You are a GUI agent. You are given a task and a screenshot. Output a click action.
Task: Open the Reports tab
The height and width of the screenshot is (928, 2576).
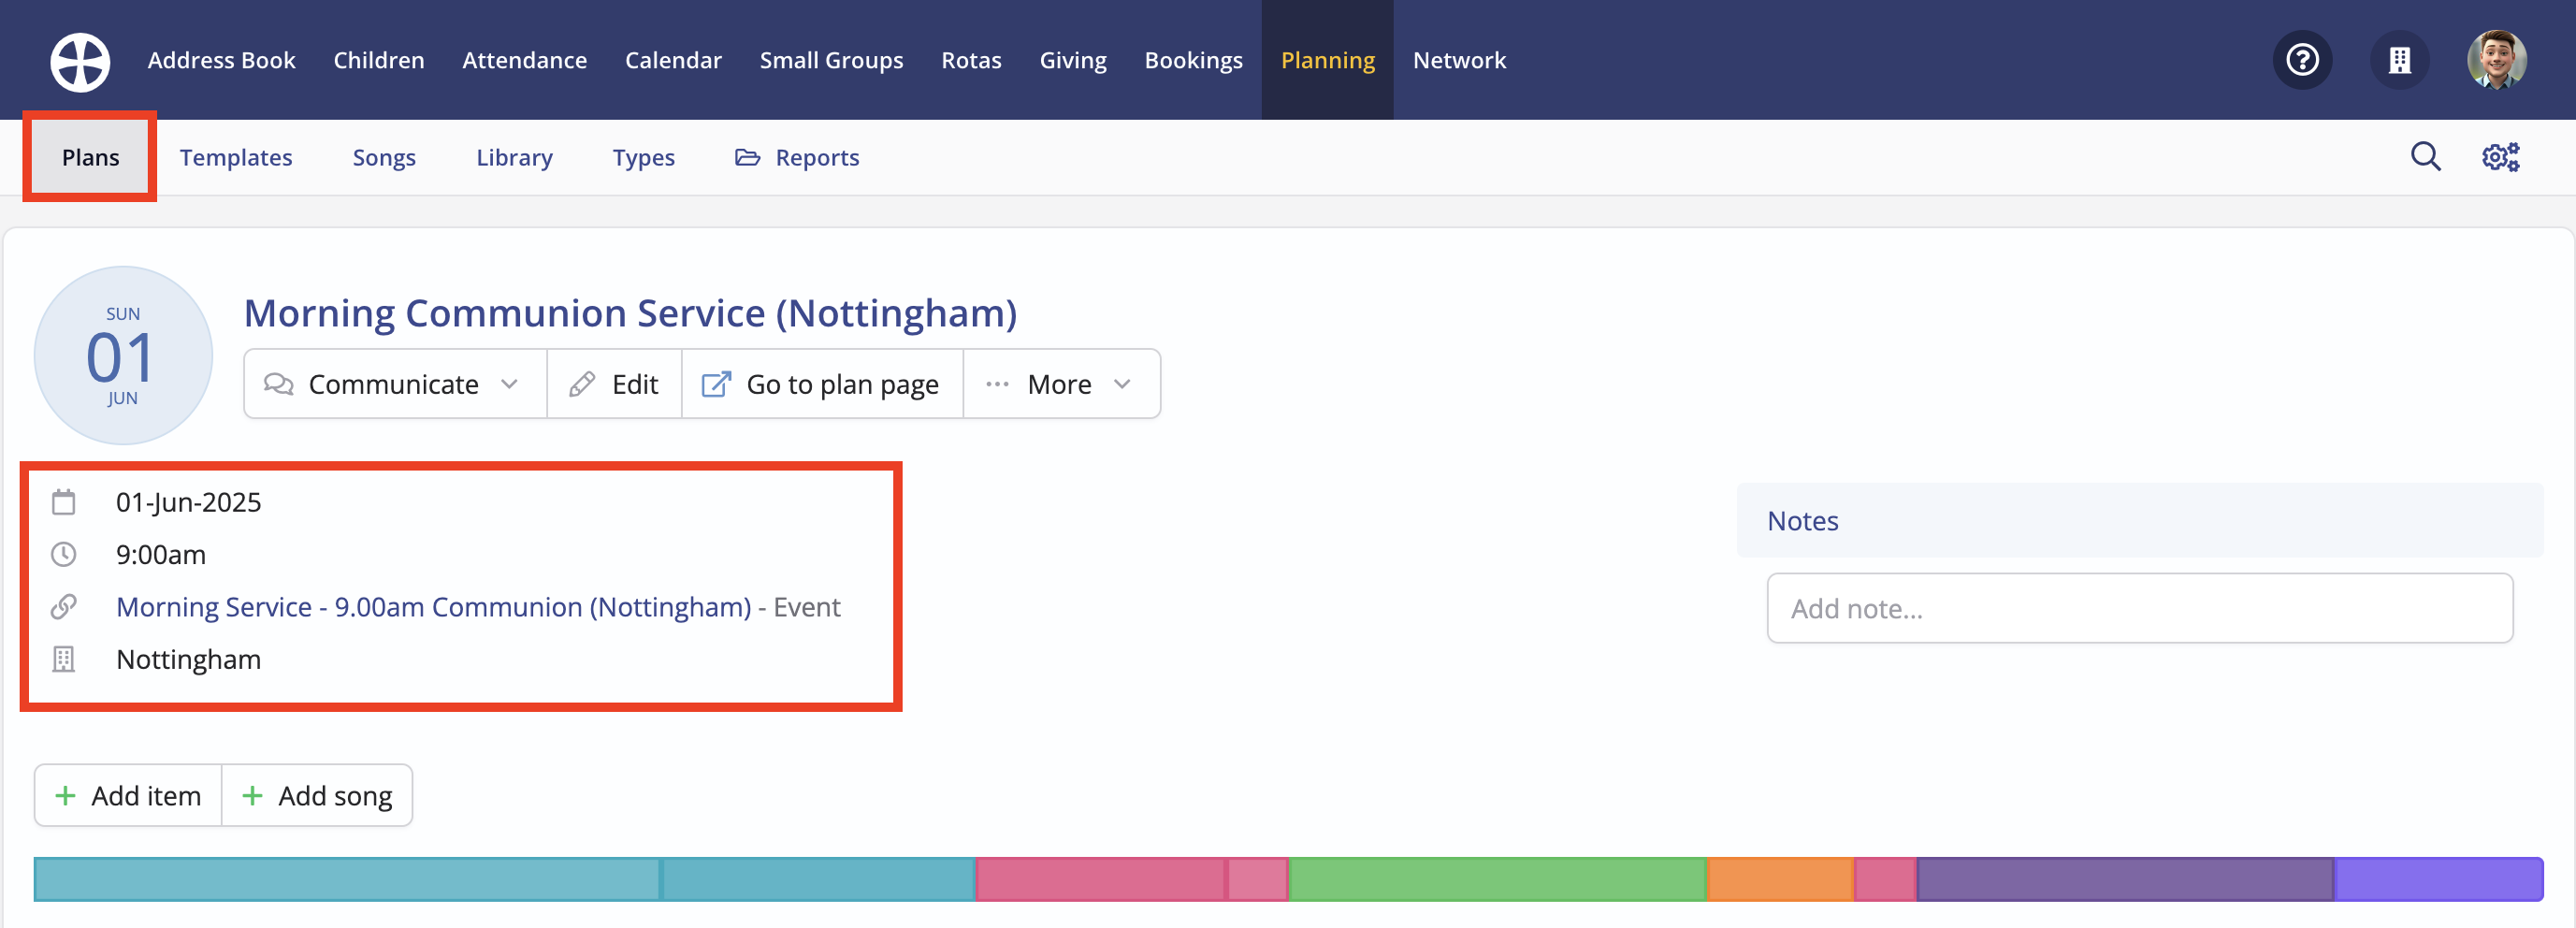click(x=797, y=157)
